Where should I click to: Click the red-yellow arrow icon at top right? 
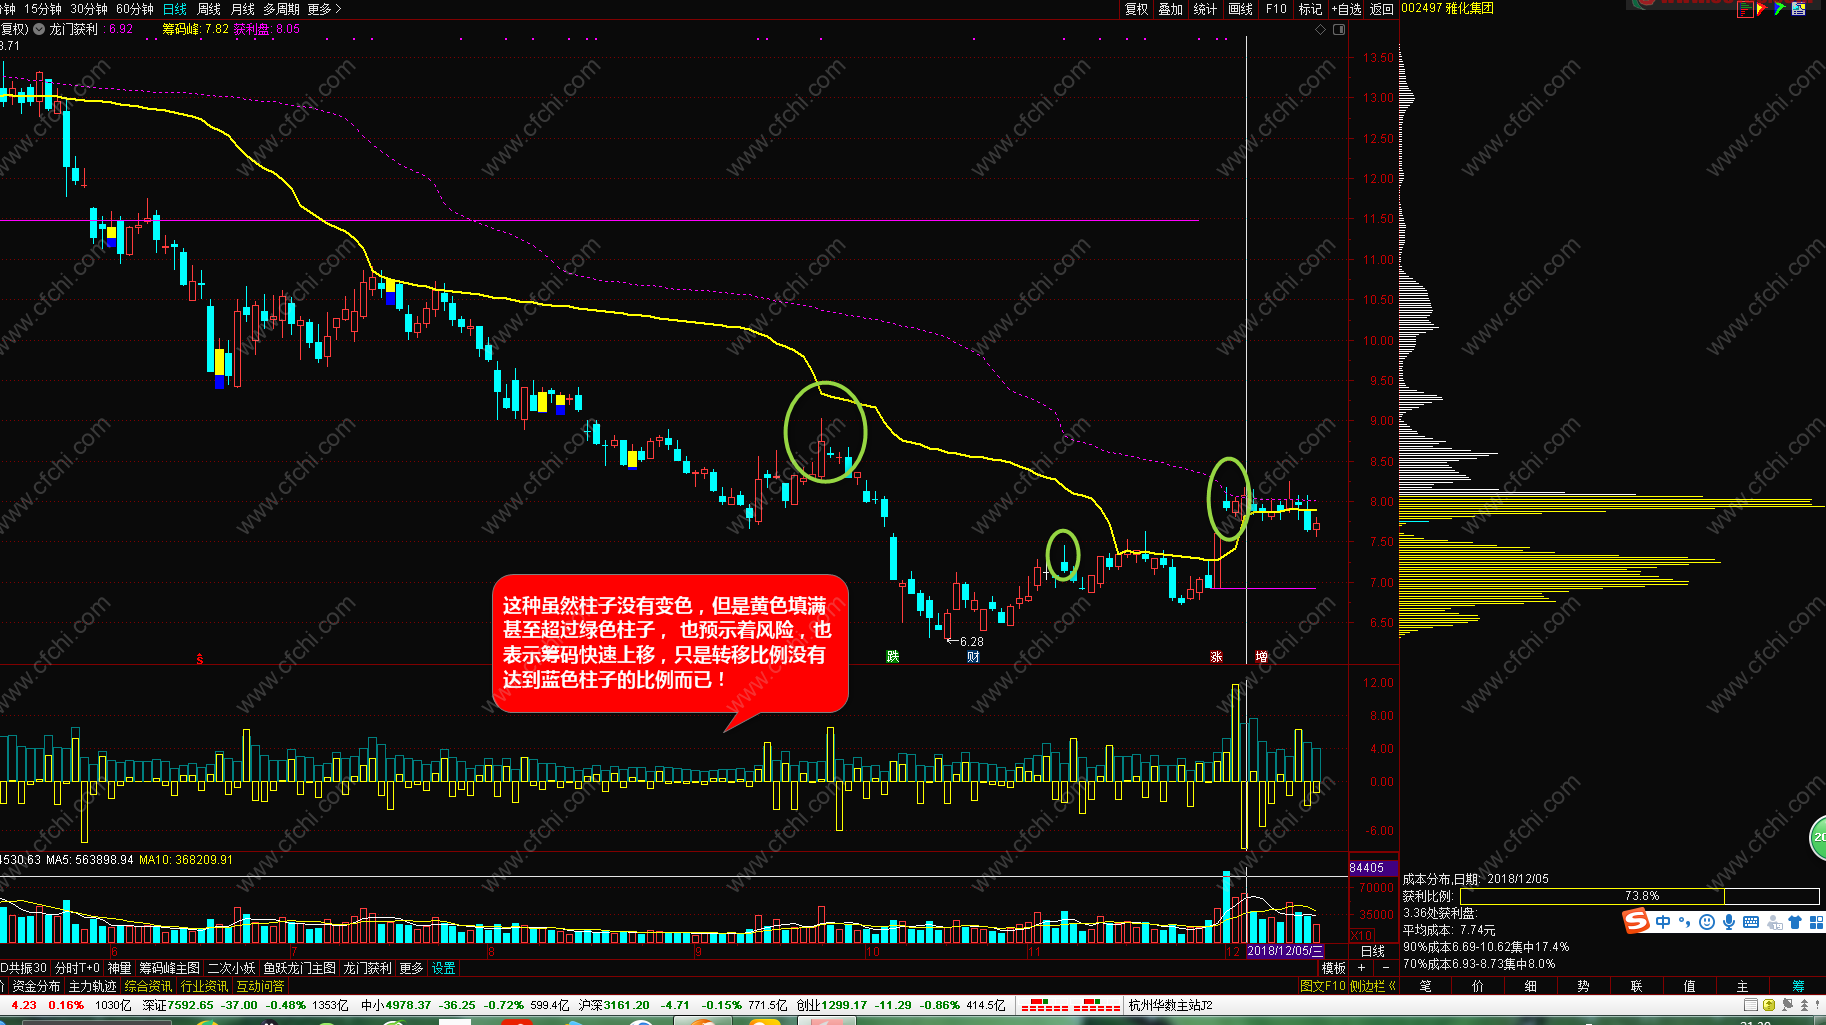tap(1762, 9)
